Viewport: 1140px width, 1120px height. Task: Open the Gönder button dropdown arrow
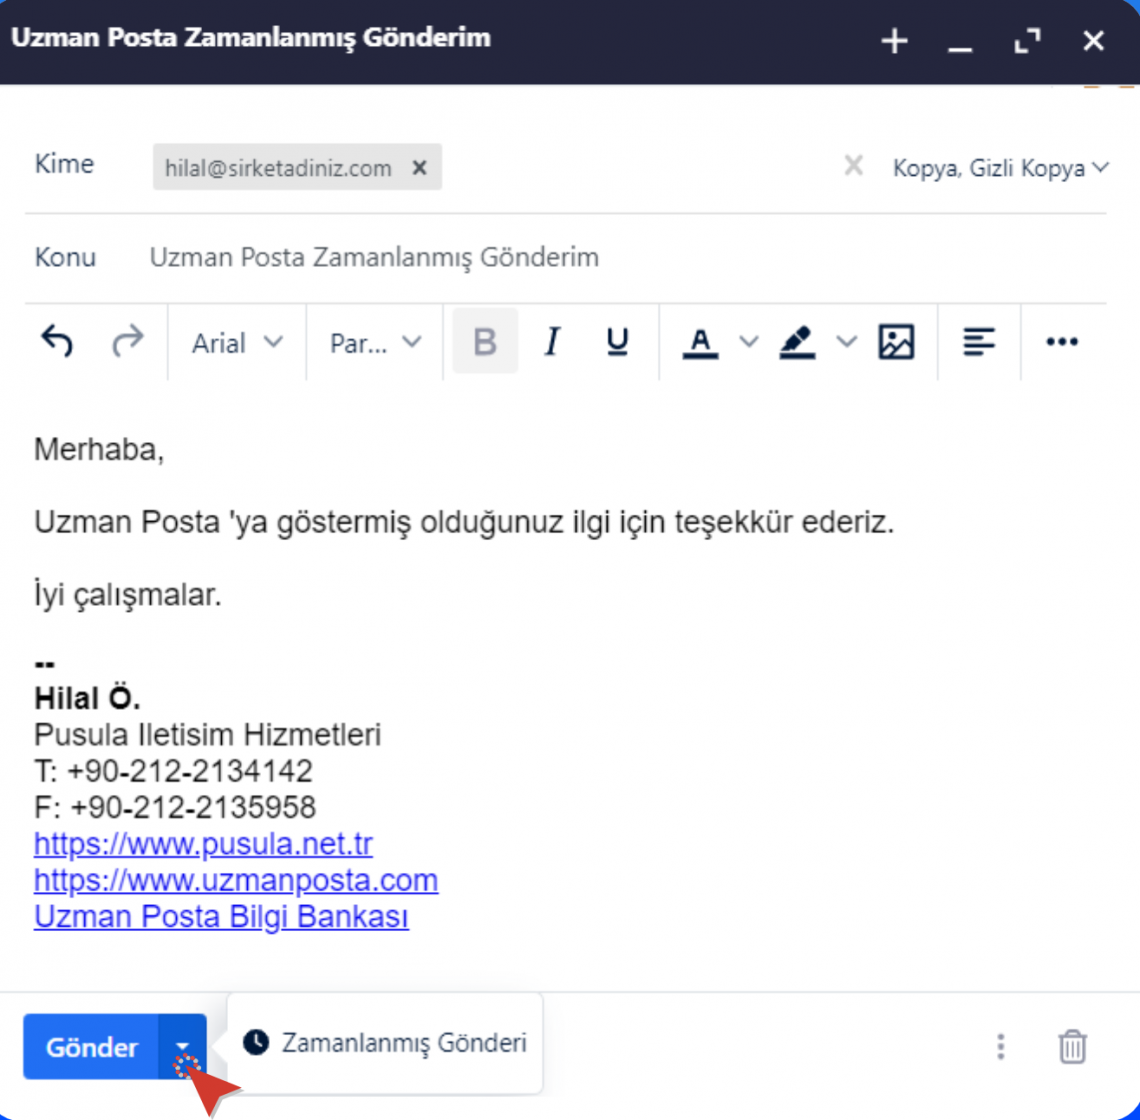pyautogui.click(x=182, y=1047)
